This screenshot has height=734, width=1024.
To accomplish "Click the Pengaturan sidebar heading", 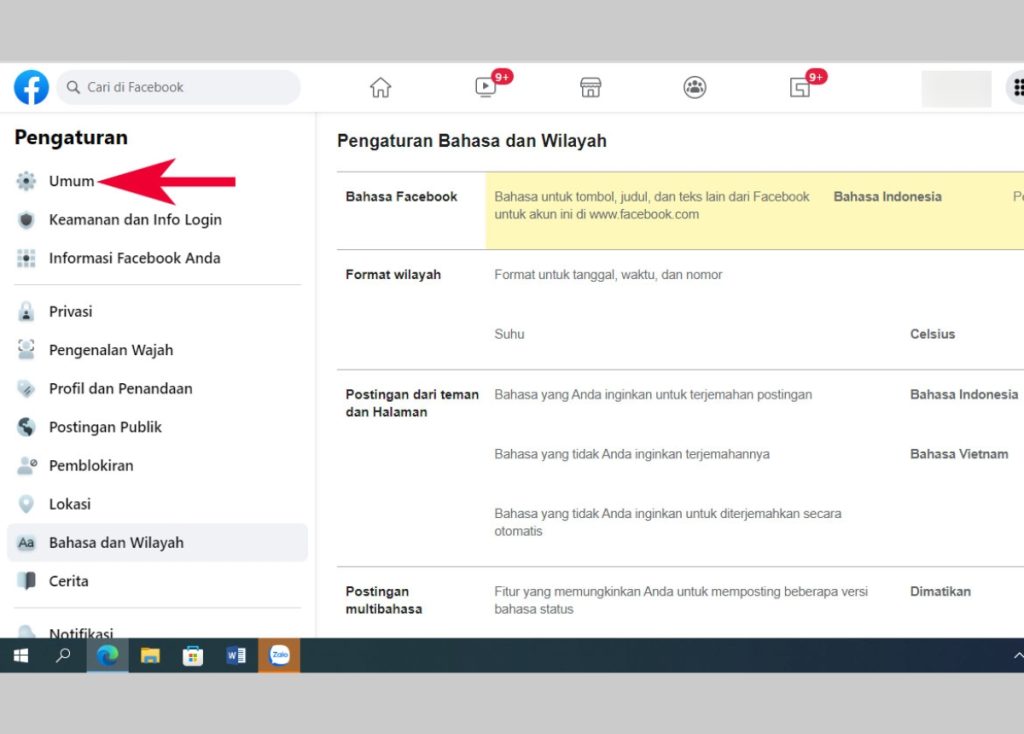I will [x=71, y=137].
